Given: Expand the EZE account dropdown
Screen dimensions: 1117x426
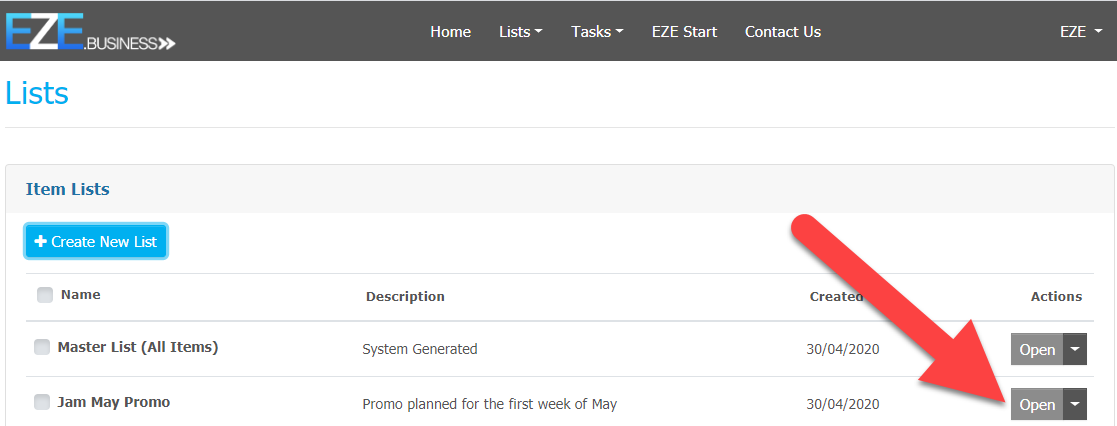Looking at the screenshot, I should tap(1080, 32).
